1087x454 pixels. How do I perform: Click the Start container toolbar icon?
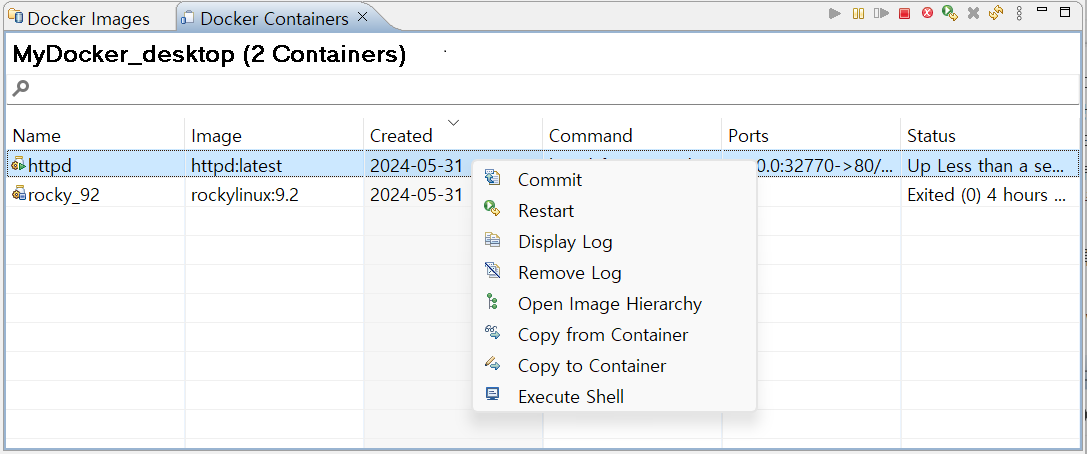pos(835,14)
